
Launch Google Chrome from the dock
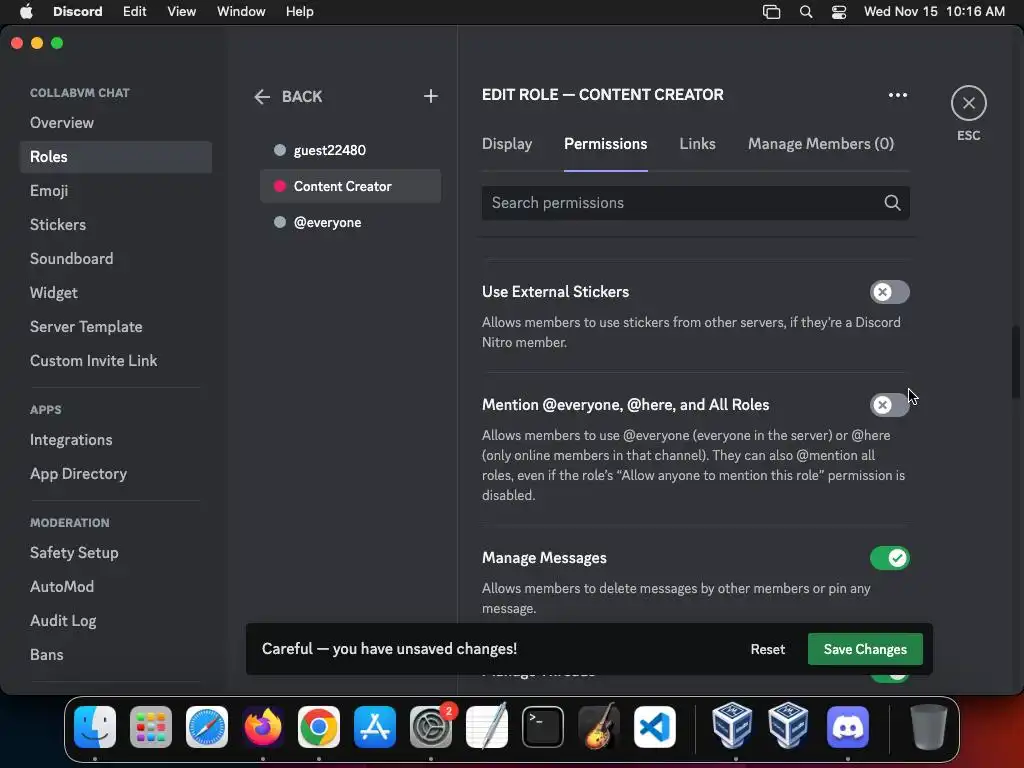pos(319,727)
